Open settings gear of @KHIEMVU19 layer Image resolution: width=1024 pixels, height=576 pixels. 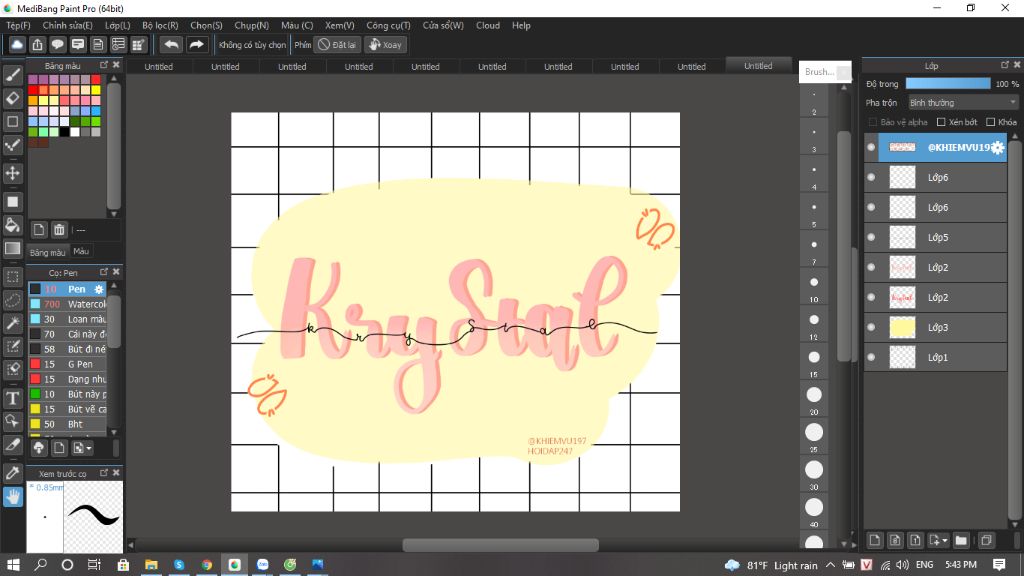[997, 148]
